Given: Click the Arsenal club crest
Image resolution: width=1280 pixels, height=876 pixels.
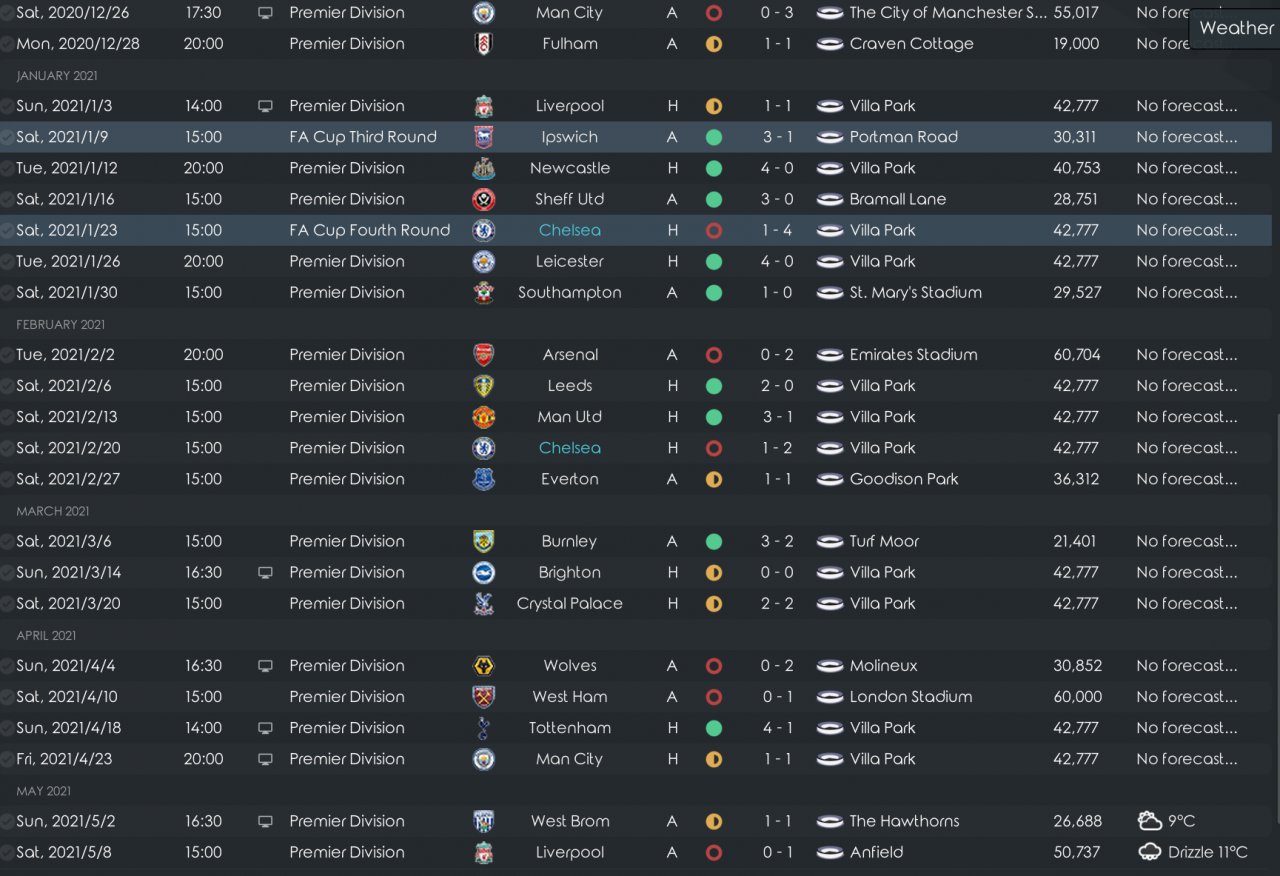Looking at the screenshot, I should click(483, 355).
